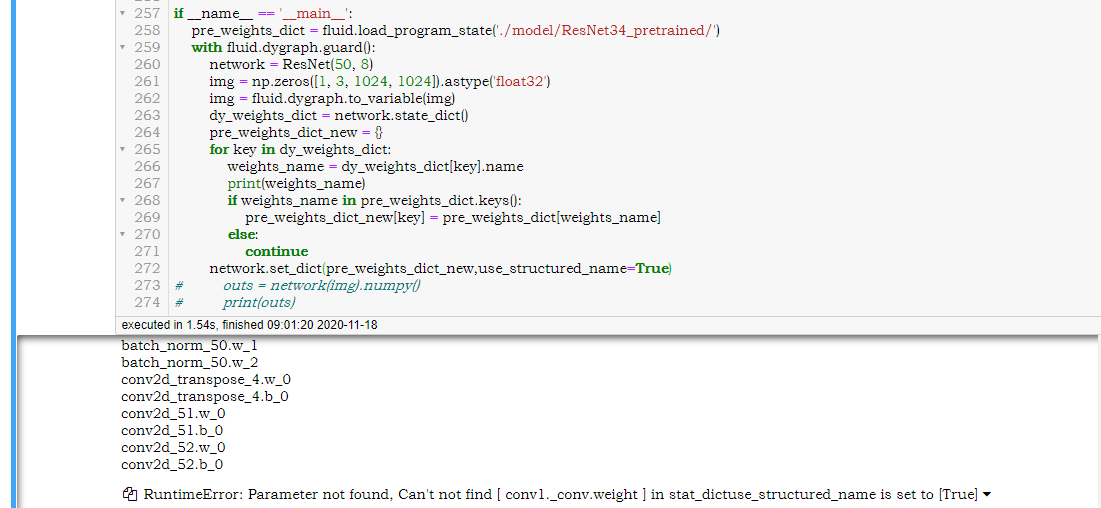The image size is (1101, 508).
Task: Collapse the code fold at line 257
Action: point(123,13)
